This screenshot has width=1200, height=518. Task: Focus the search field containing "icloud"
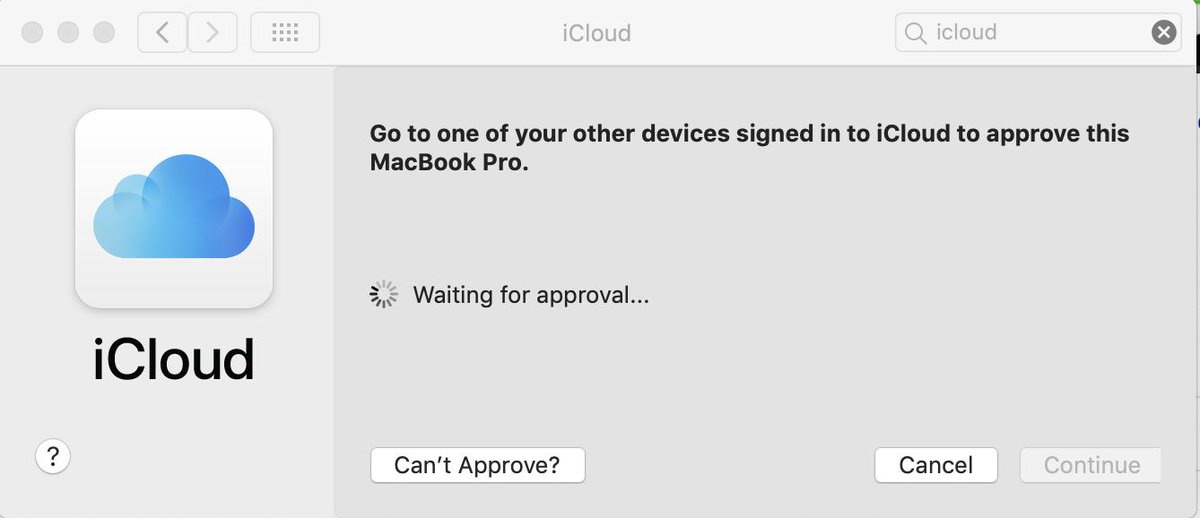1039,33
